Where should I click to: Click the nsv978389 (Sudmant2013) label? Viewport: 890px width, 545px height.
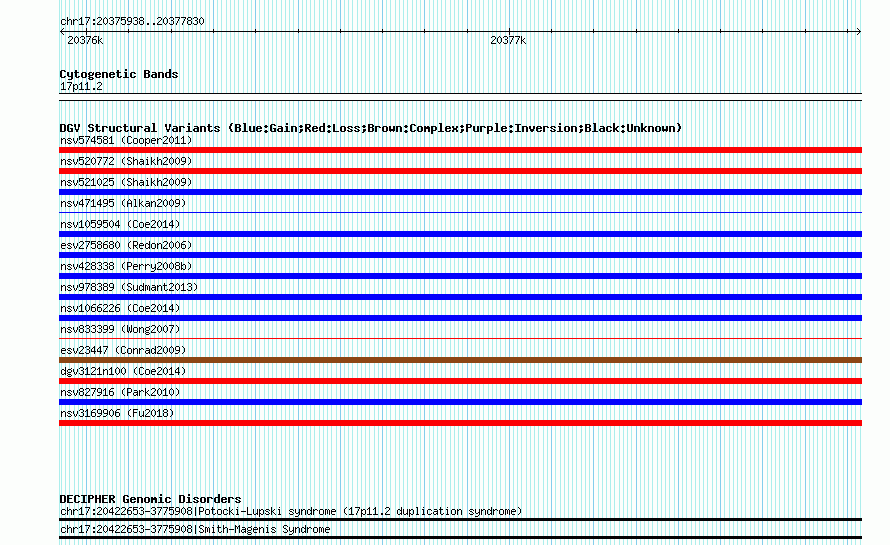129,287
